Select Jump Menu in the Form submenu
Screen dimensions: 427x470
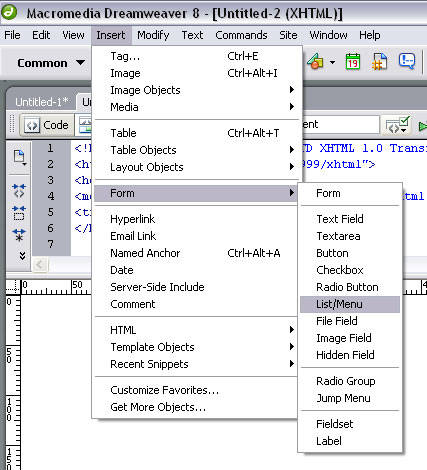coord(350,398)
